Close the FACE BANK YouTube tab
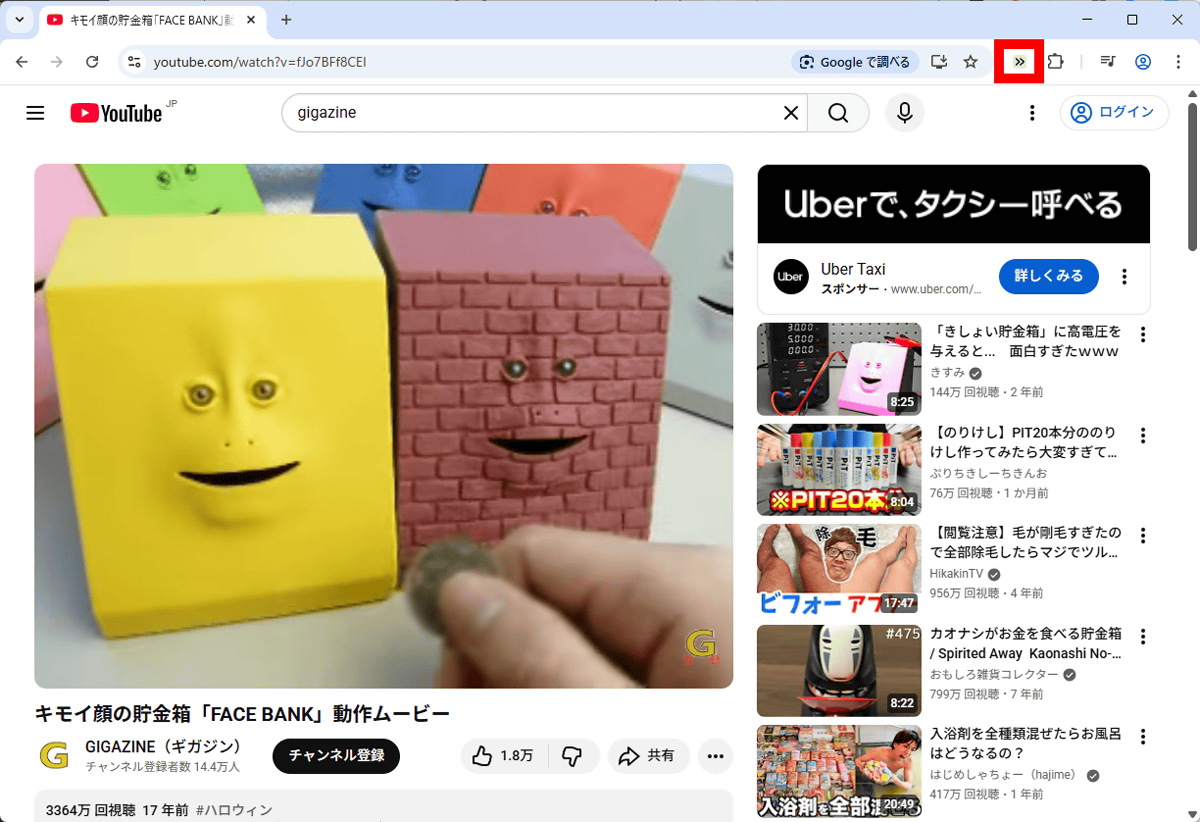The image size is (1200, 822). pyautogui.click(x=251, y=20)
